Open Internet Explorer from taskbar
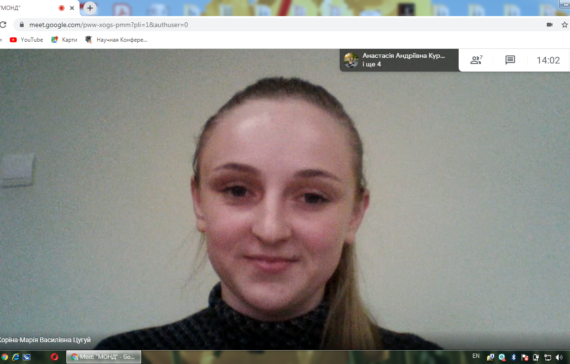The image size is (570, 364). [x=16, y=357]
